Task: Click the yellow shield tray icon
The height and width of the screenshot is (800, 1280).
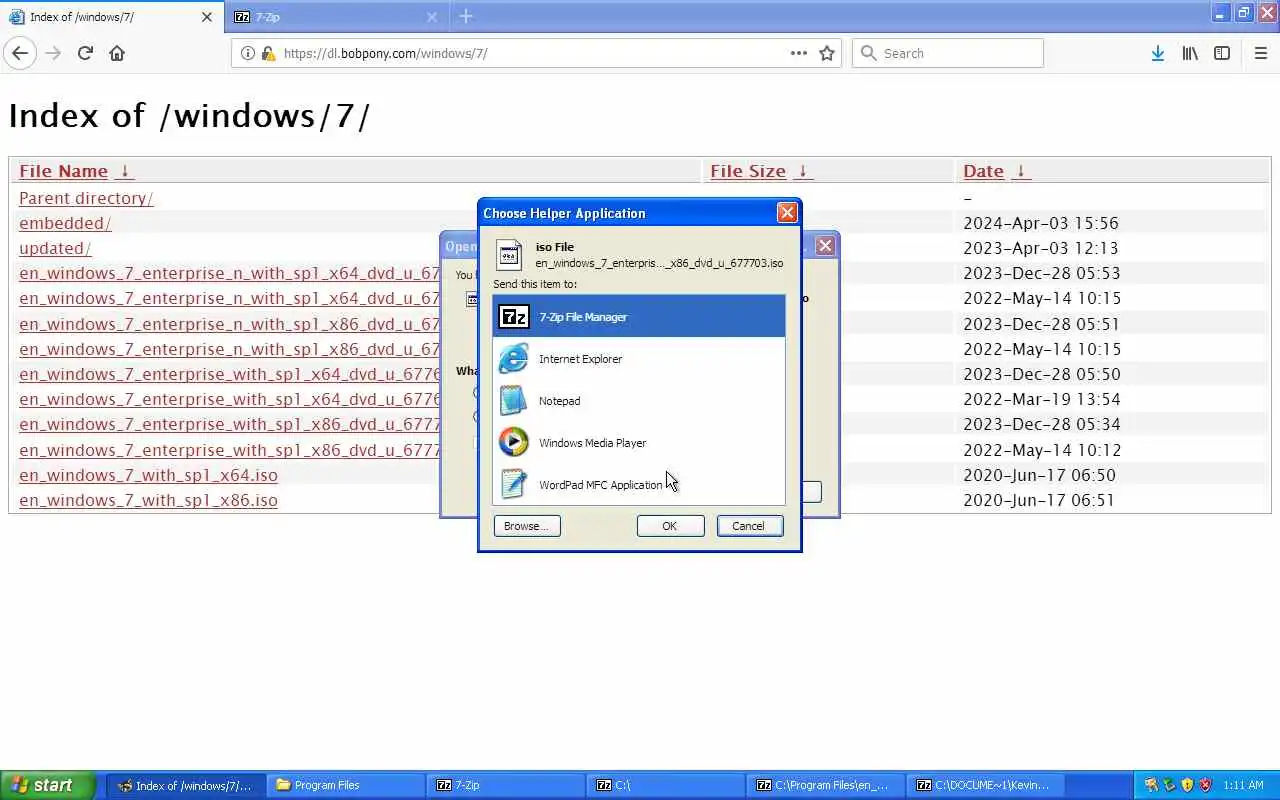Action: (1187, 785)
